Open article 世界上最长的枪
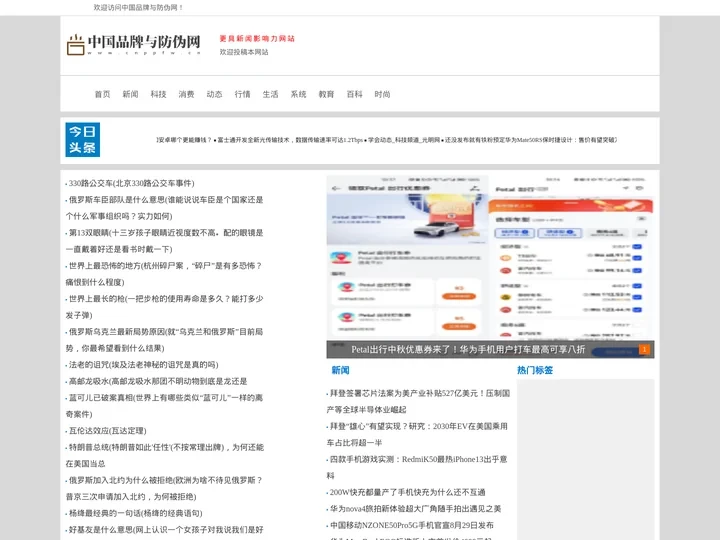720x540 pixels. pos(164,307)
